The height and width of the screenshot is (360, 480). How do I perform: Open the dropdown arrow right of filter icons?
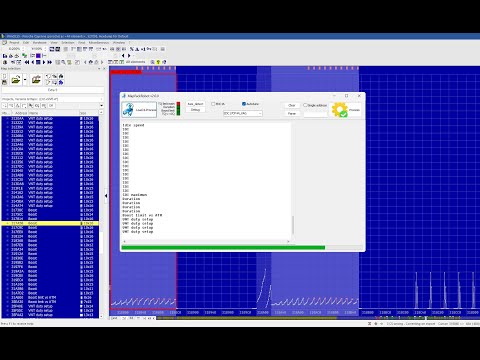(x=101, y=106)
